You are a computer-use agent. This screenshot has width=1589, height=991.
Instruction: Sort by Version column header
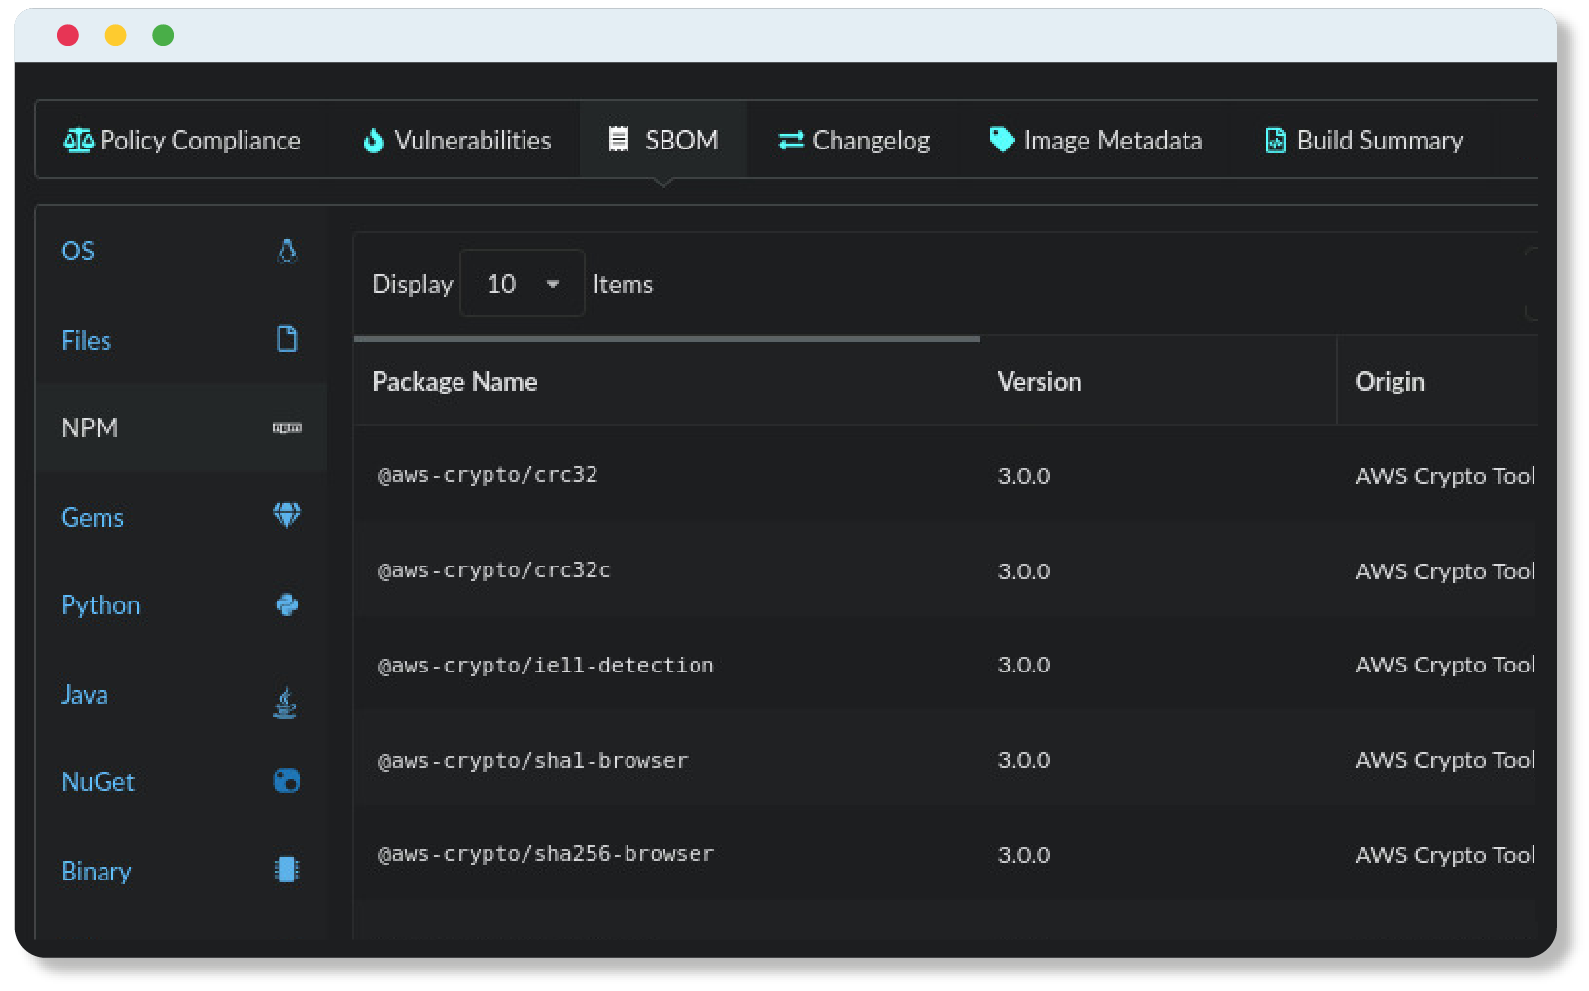point(1039,382)
